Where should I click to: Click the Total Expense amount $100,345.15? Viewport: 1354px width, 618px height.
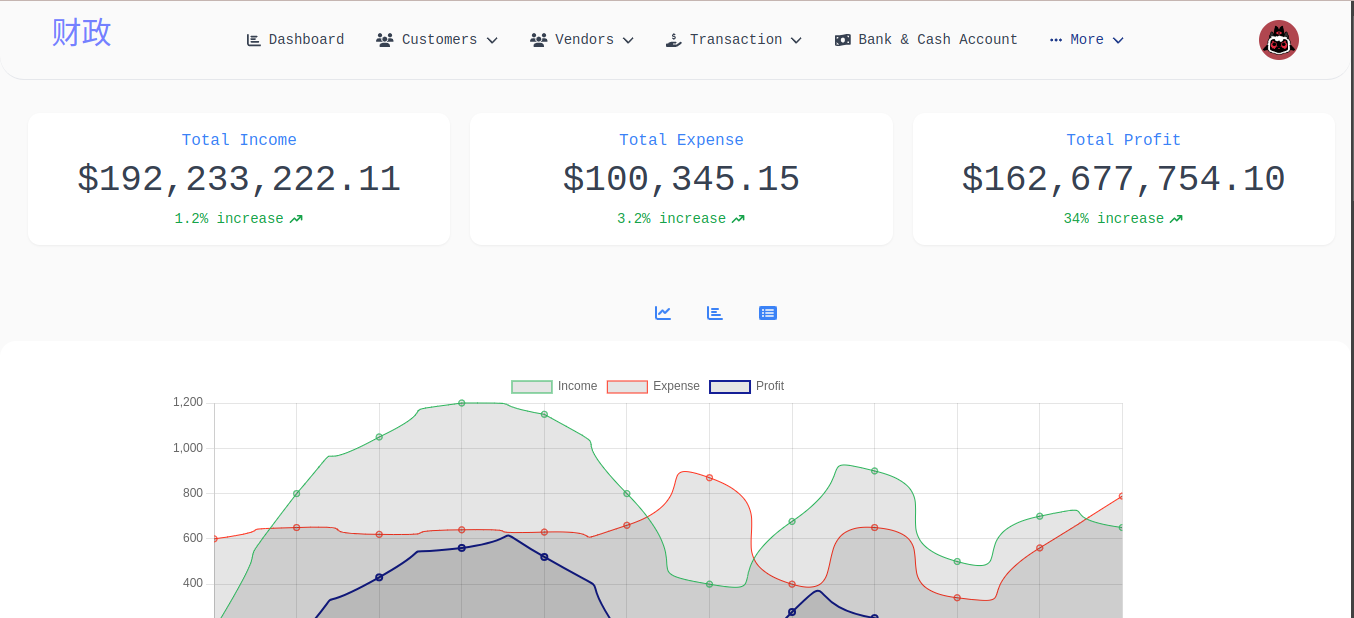[681, 179]
